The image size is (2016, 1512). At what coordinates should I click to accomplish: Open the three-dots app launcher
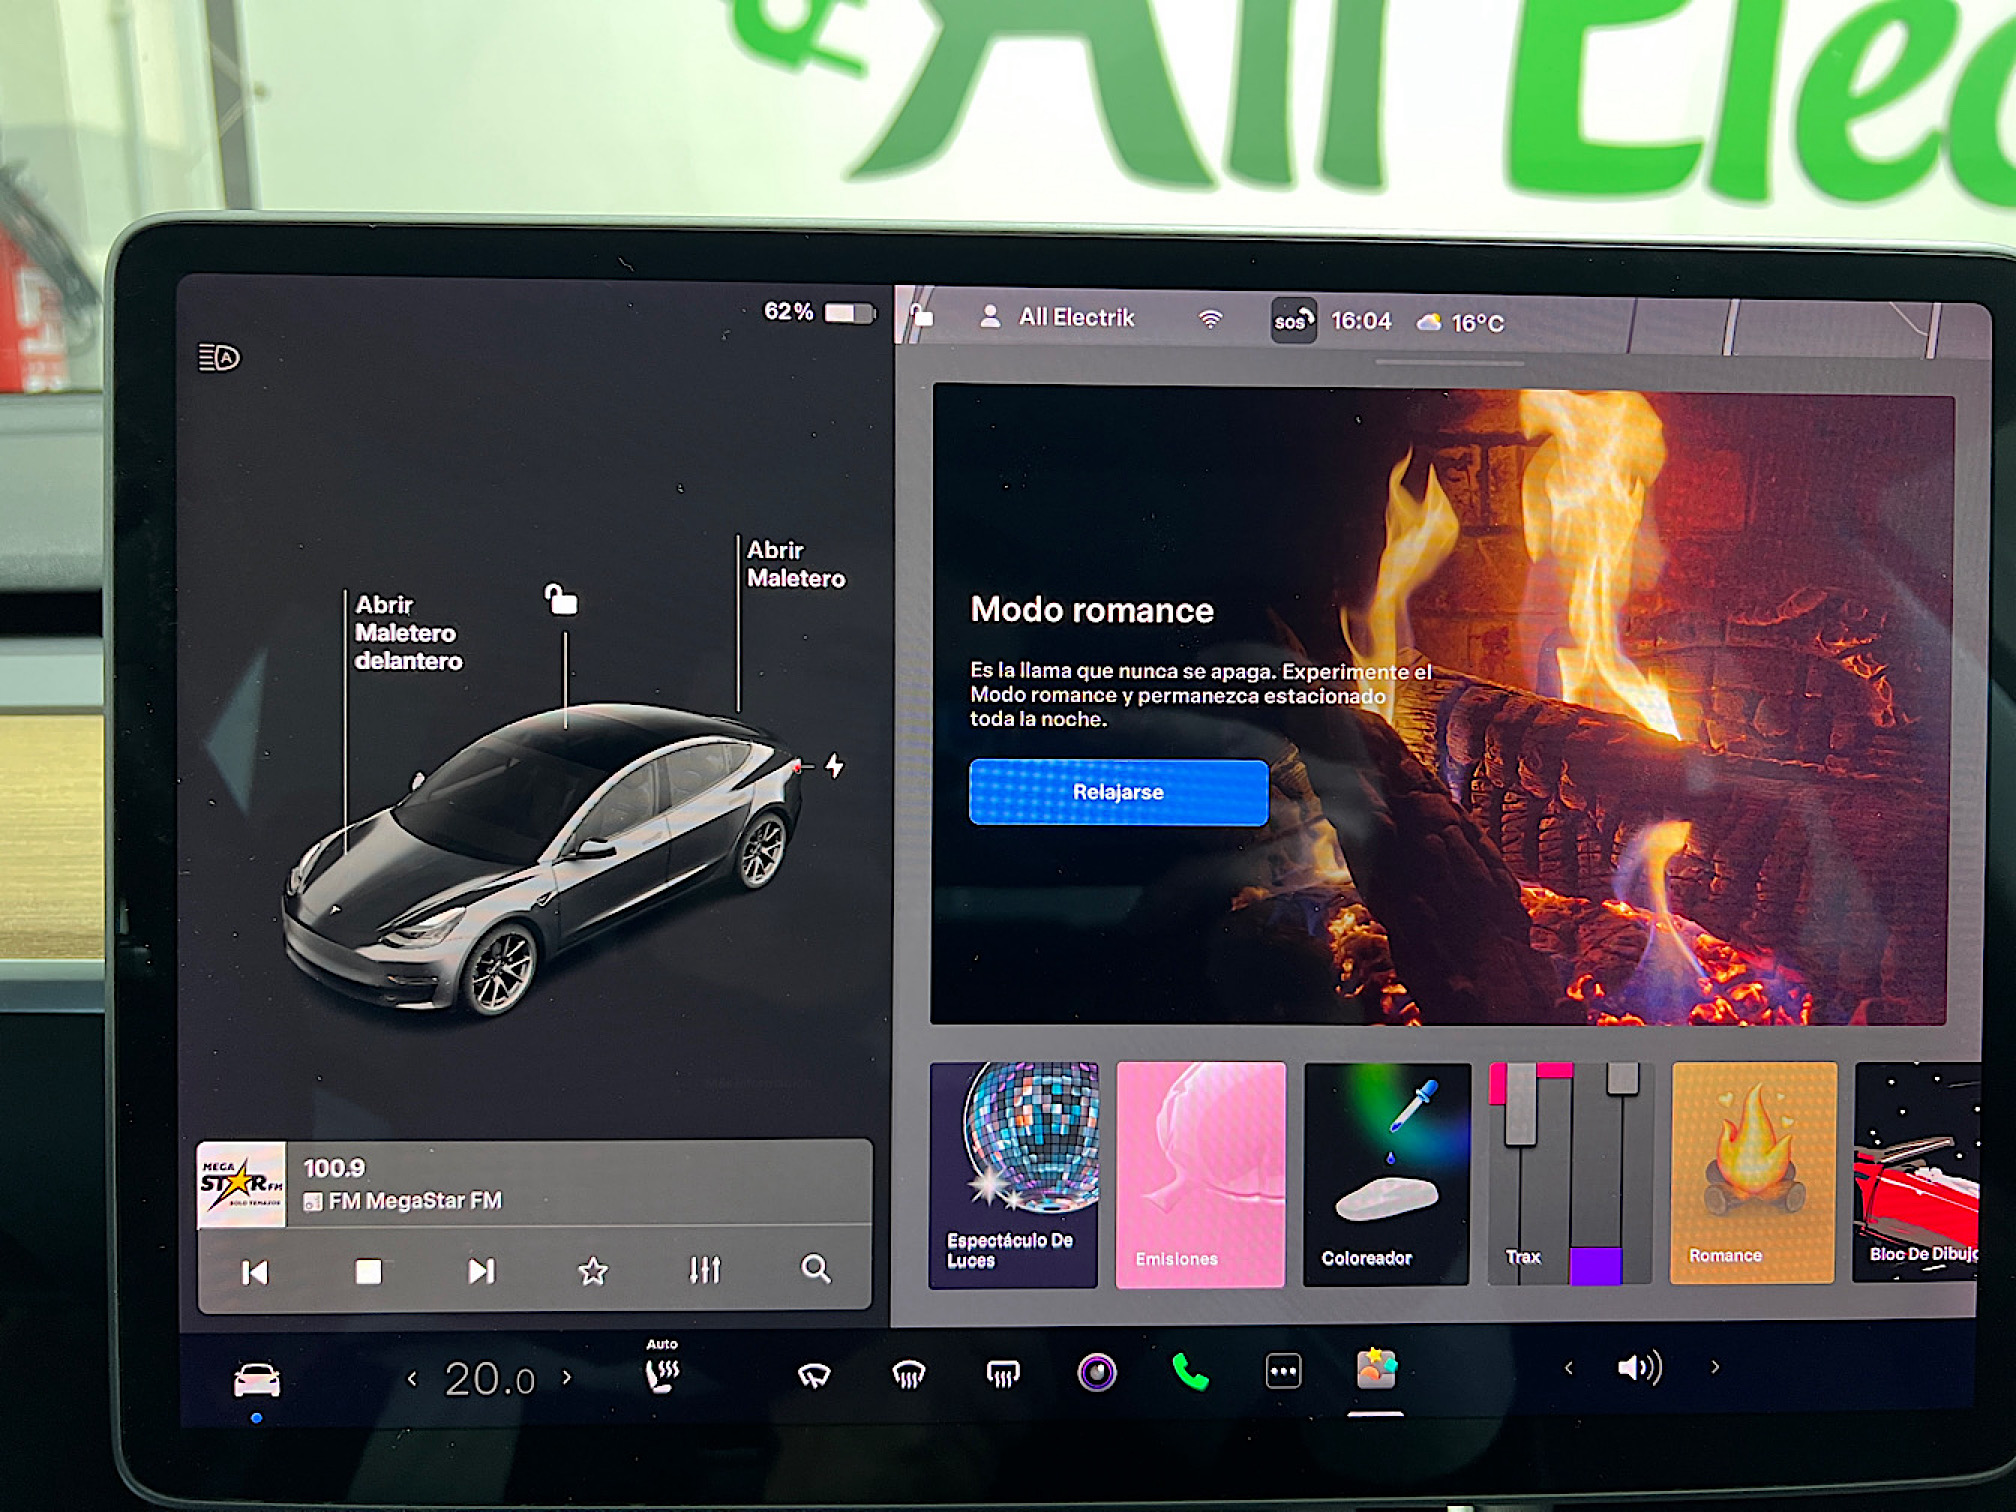point(1283,1371)
